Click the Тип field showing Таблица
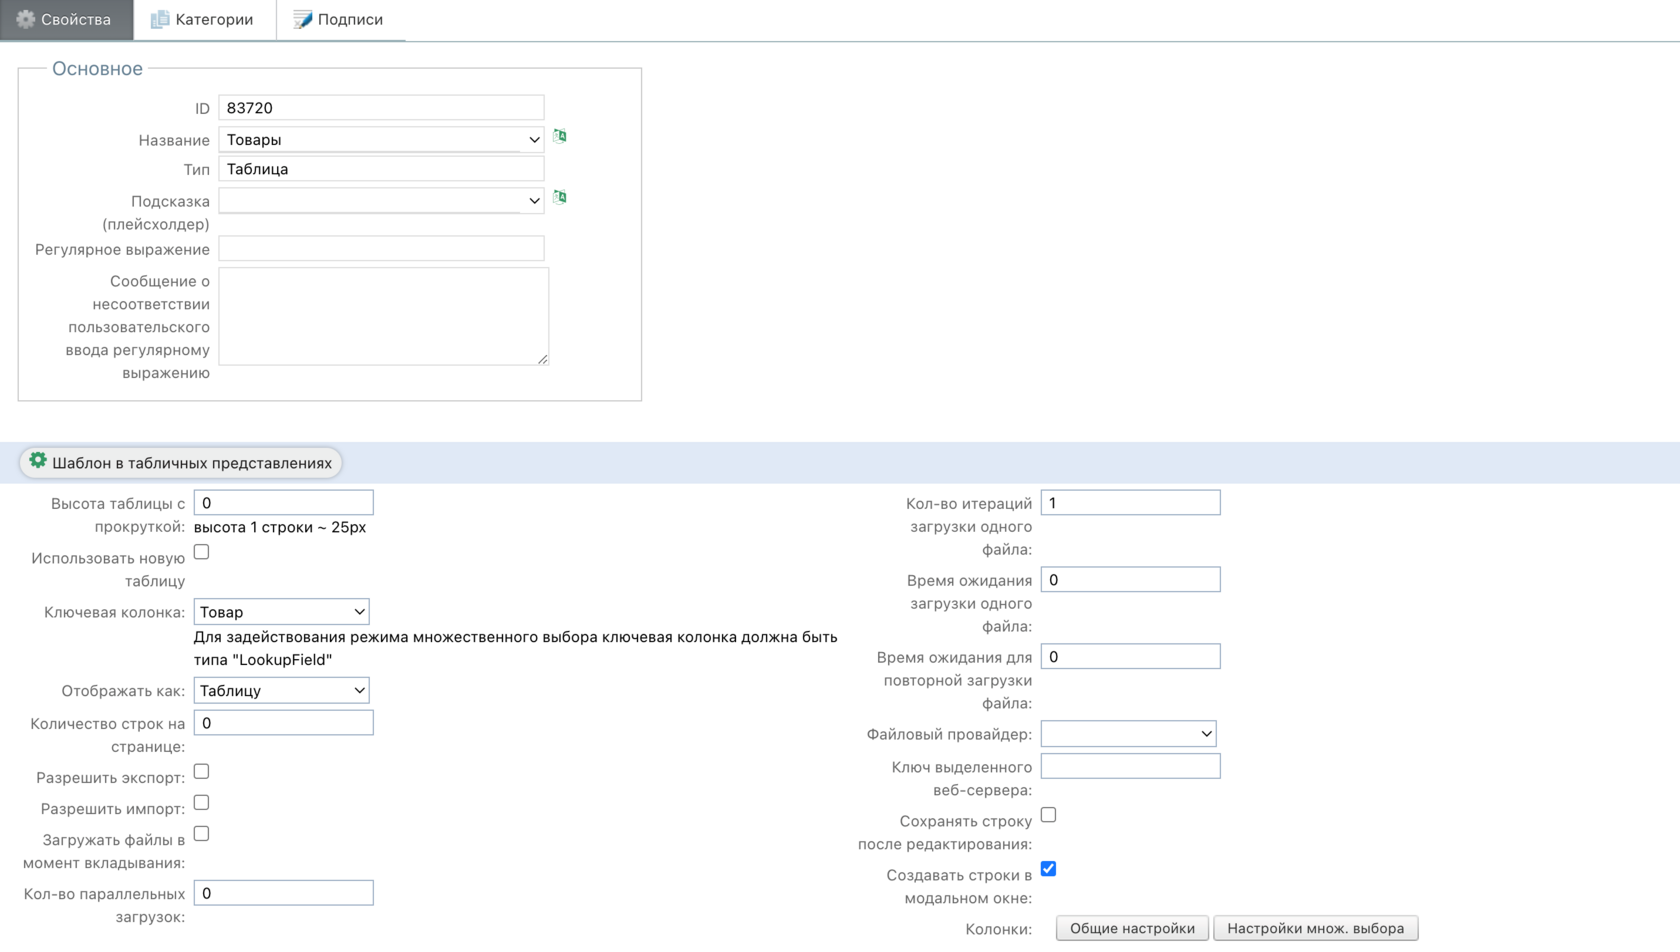The height and width of the screenshot is (952, 1680). (381, 169)
